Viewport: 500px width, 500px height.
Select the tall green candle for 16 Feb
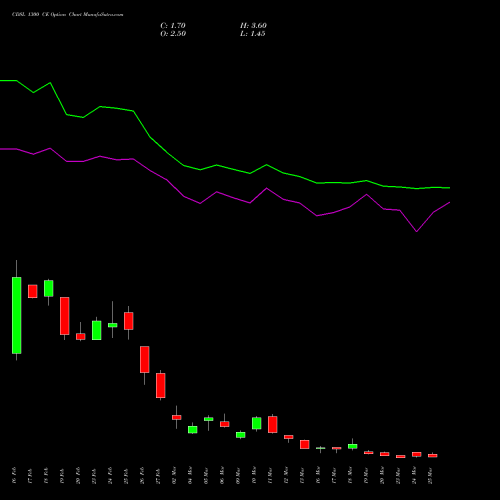[17, 315]
